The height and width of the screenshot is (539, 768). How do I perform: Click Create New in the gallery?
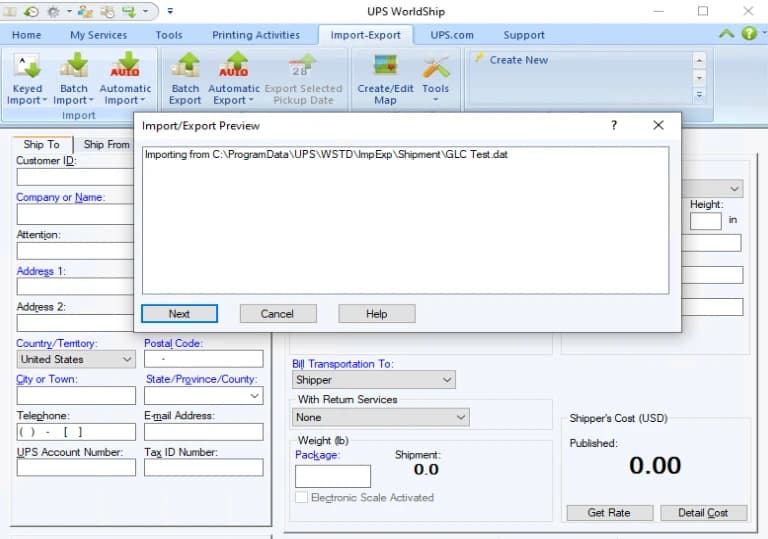tap(518, 60)
